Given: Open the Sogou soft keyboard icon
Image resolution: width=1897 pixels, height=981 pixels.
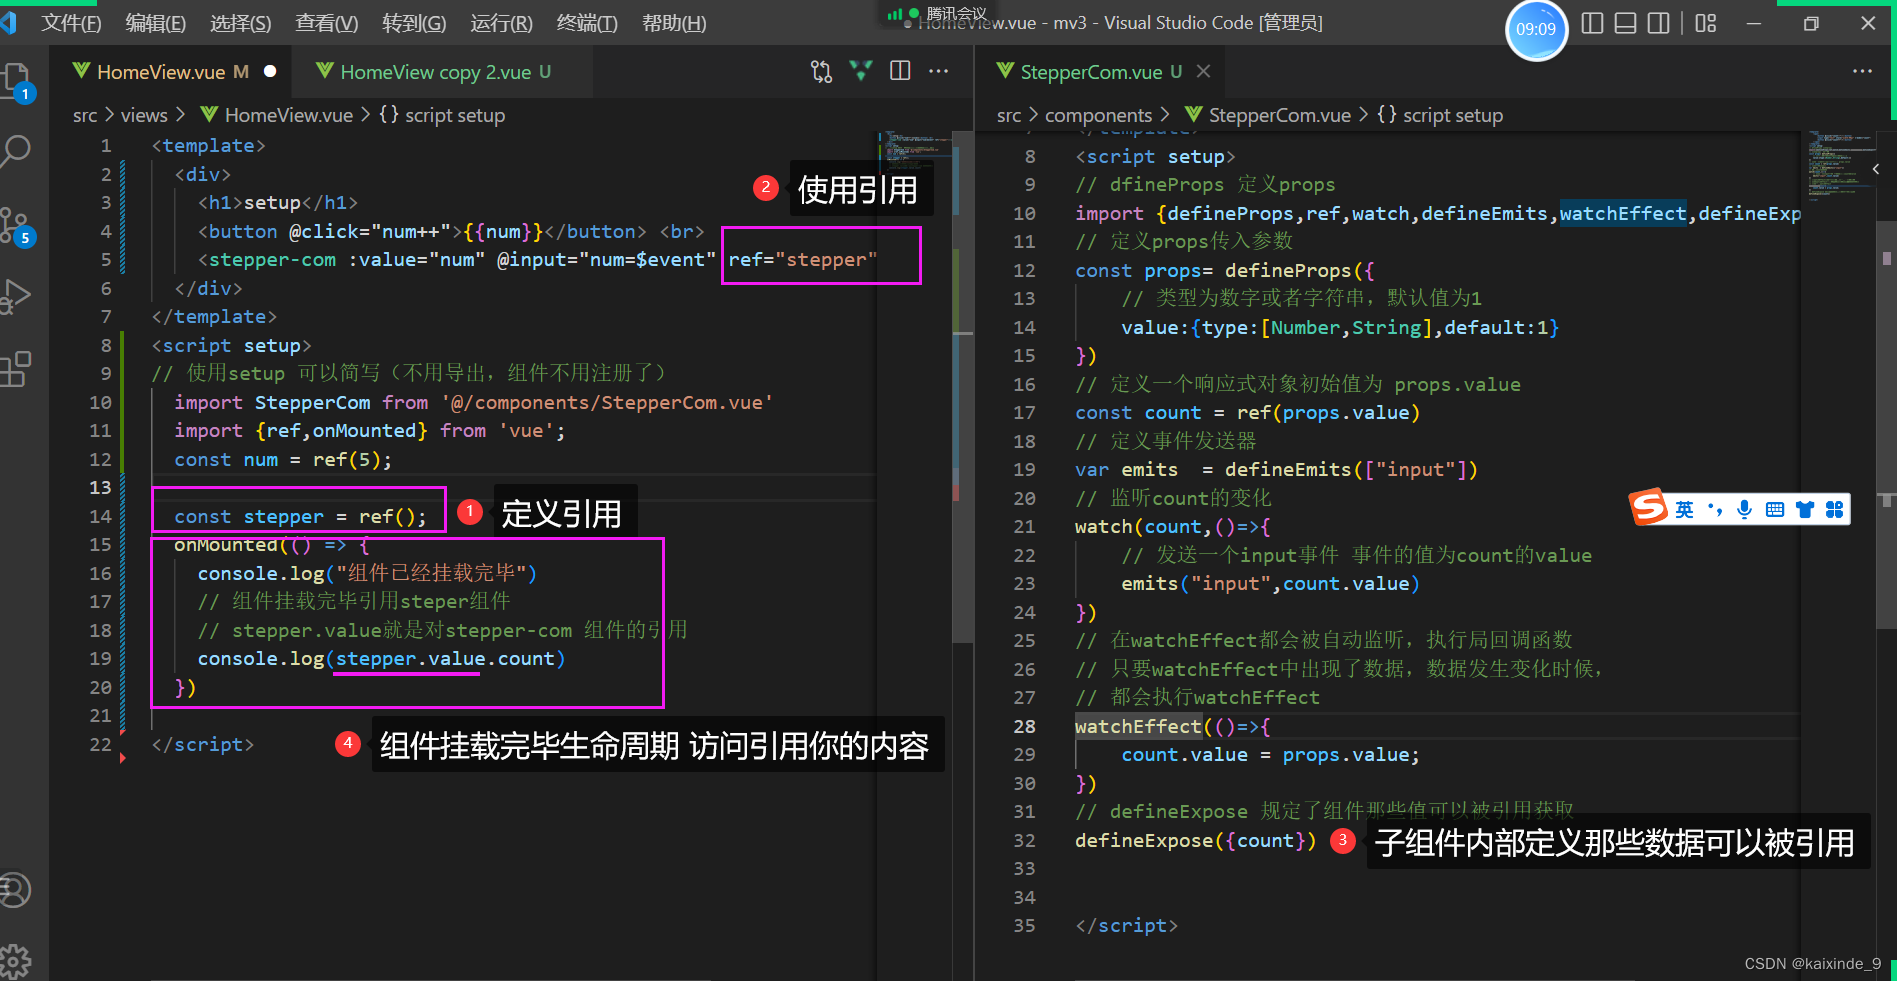Looking at the screenshot, I should pyautogui.click(x=1775, y=510).
